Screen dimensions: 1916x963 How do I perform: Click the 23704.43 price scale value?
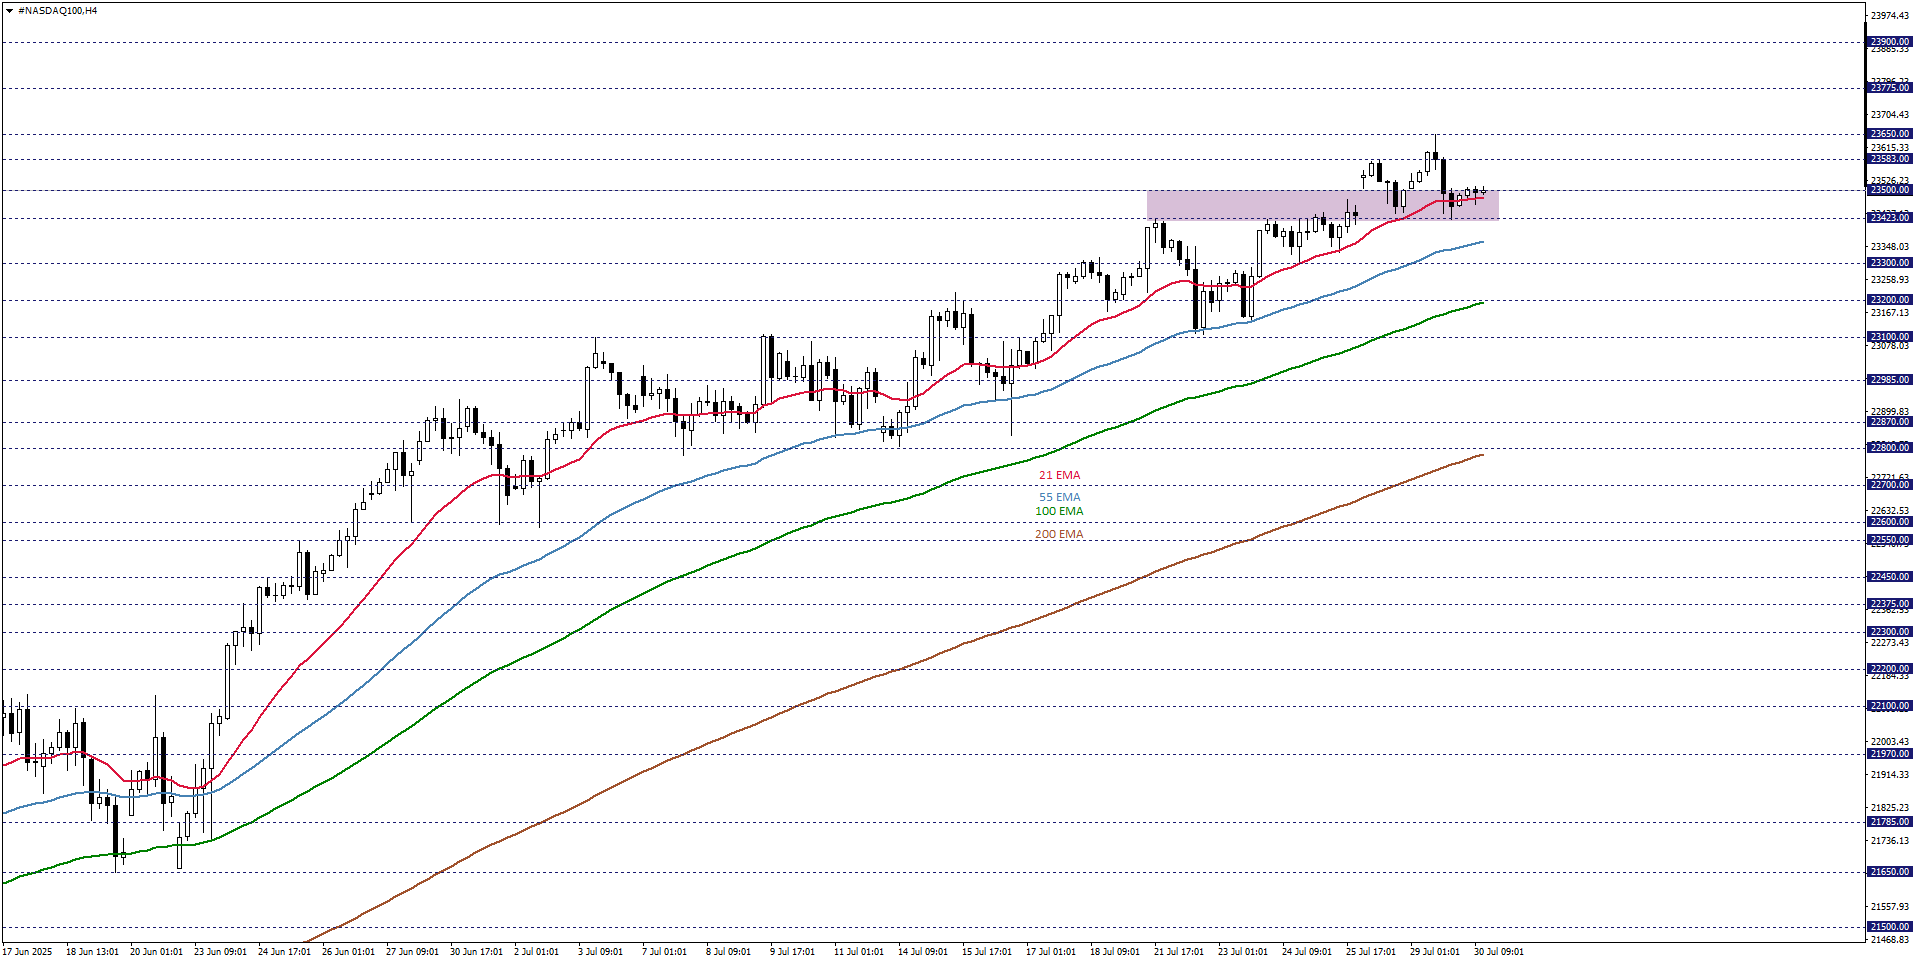coord(1890,115)
